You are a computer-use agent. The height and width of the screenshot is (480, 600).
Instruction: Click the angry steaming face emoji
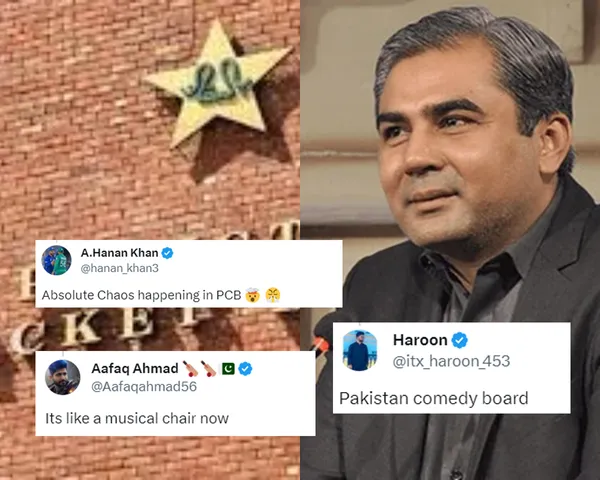pos(273,295)
